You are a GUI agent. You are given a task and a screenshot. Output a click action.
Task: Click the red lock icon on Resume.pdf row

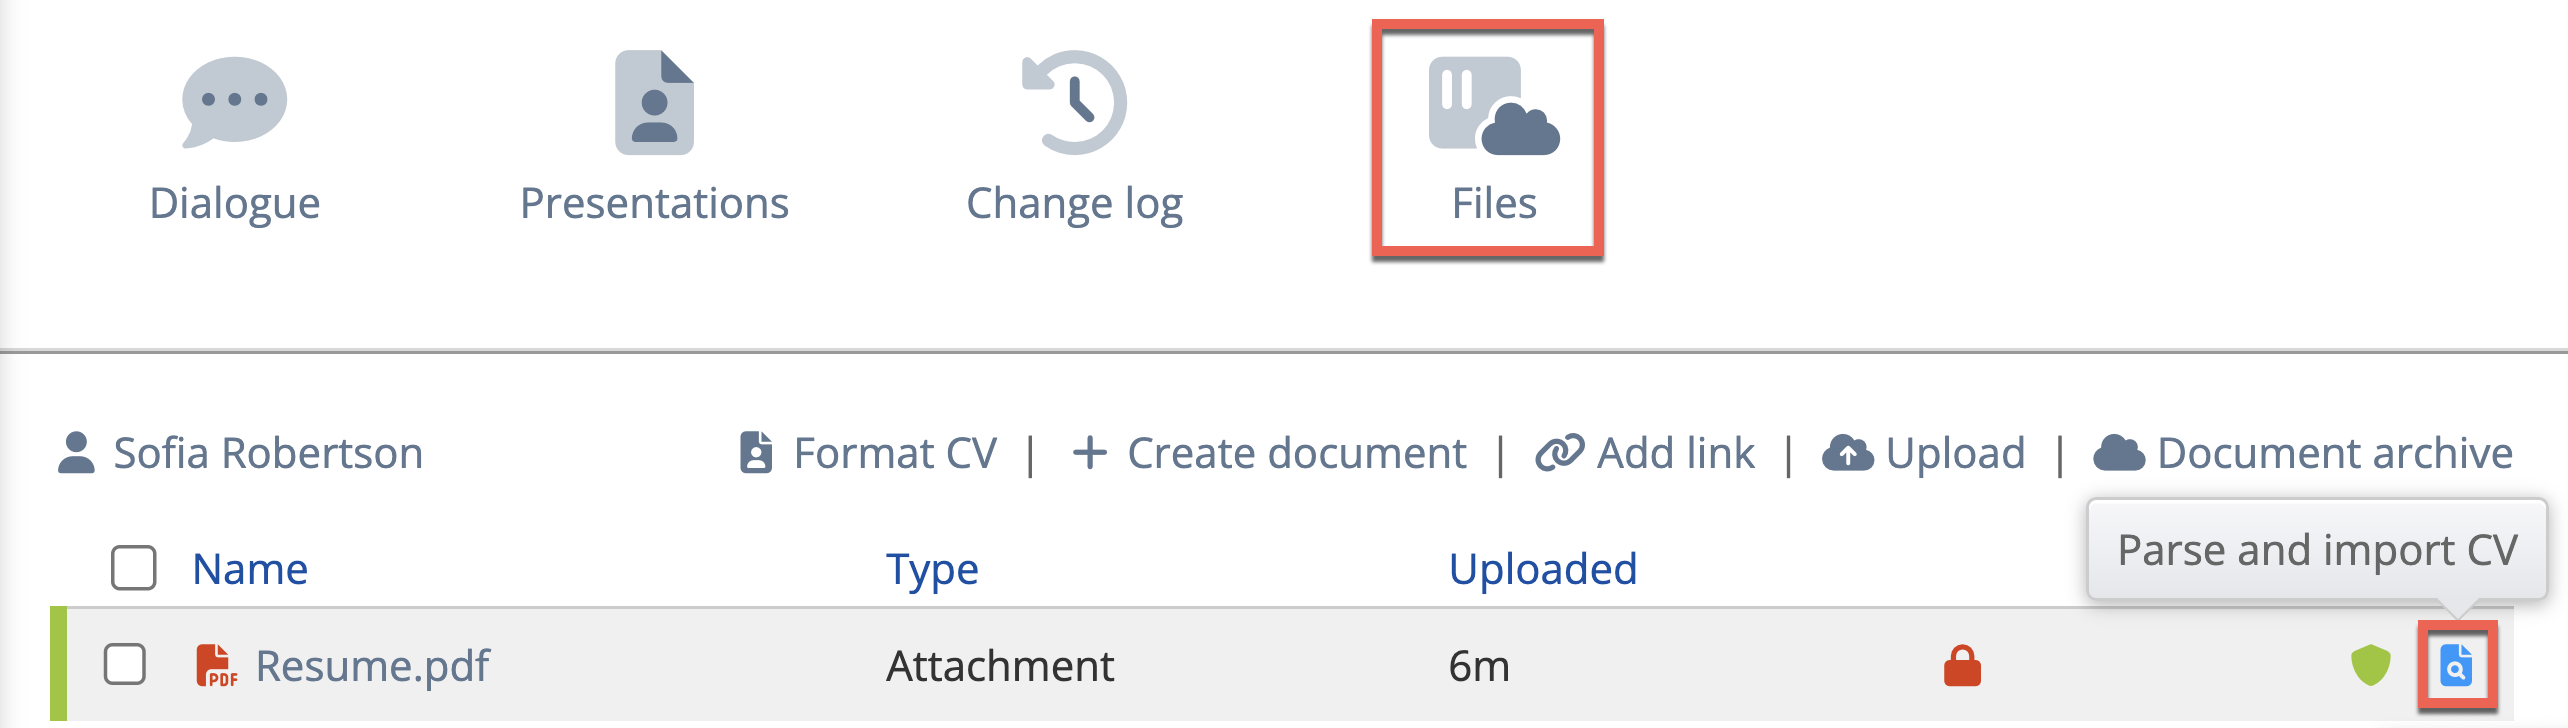[x=1962, y=666]
